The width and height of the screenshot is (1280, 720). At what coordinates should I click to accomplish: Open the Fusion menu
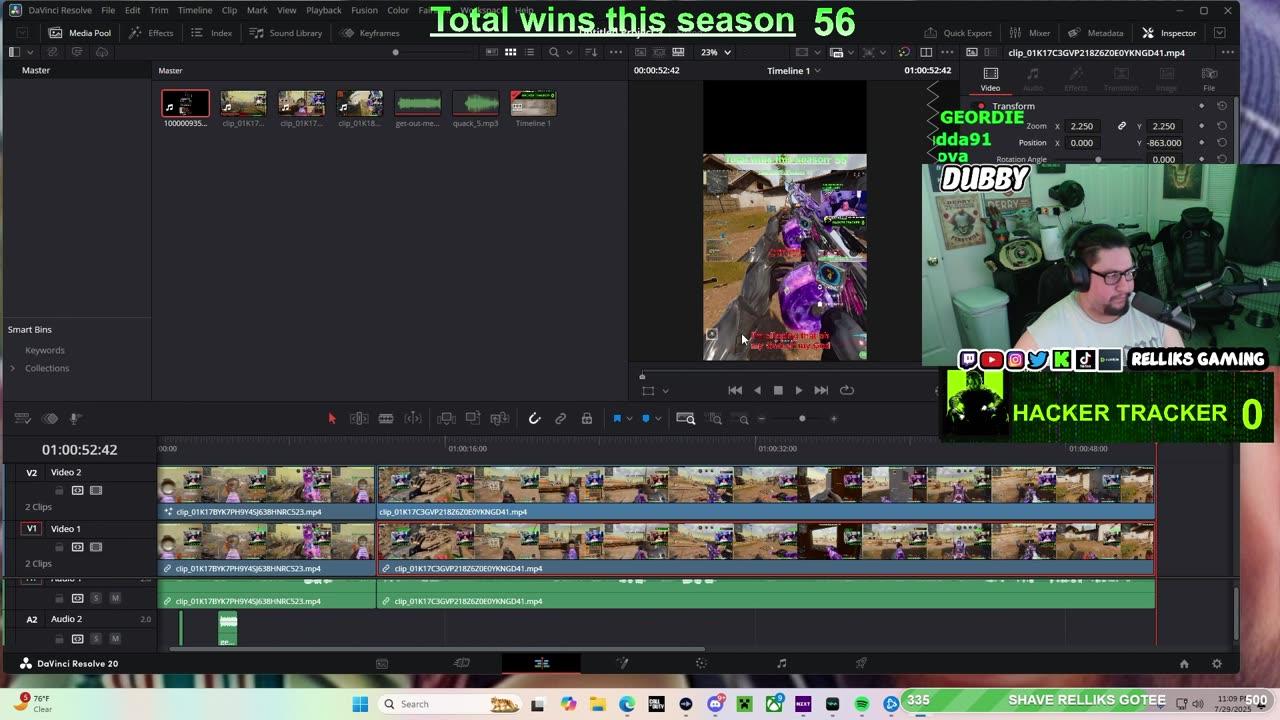click(x=364, y=10)
